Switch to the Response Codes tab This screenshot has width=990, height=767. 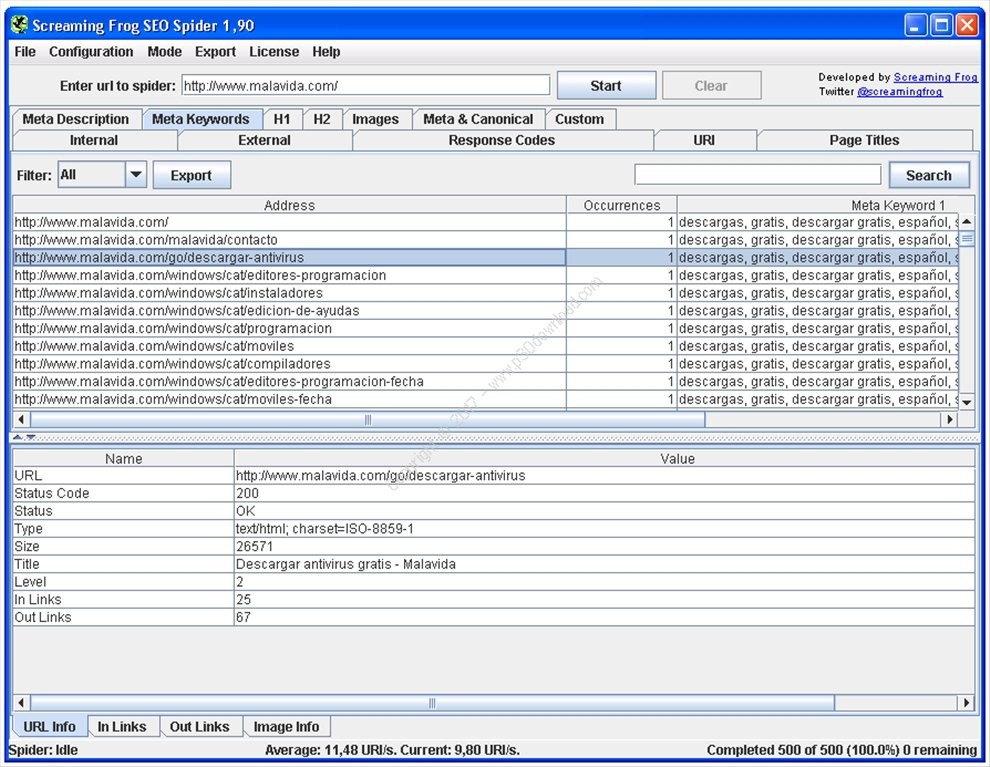[x=502, y=140]
